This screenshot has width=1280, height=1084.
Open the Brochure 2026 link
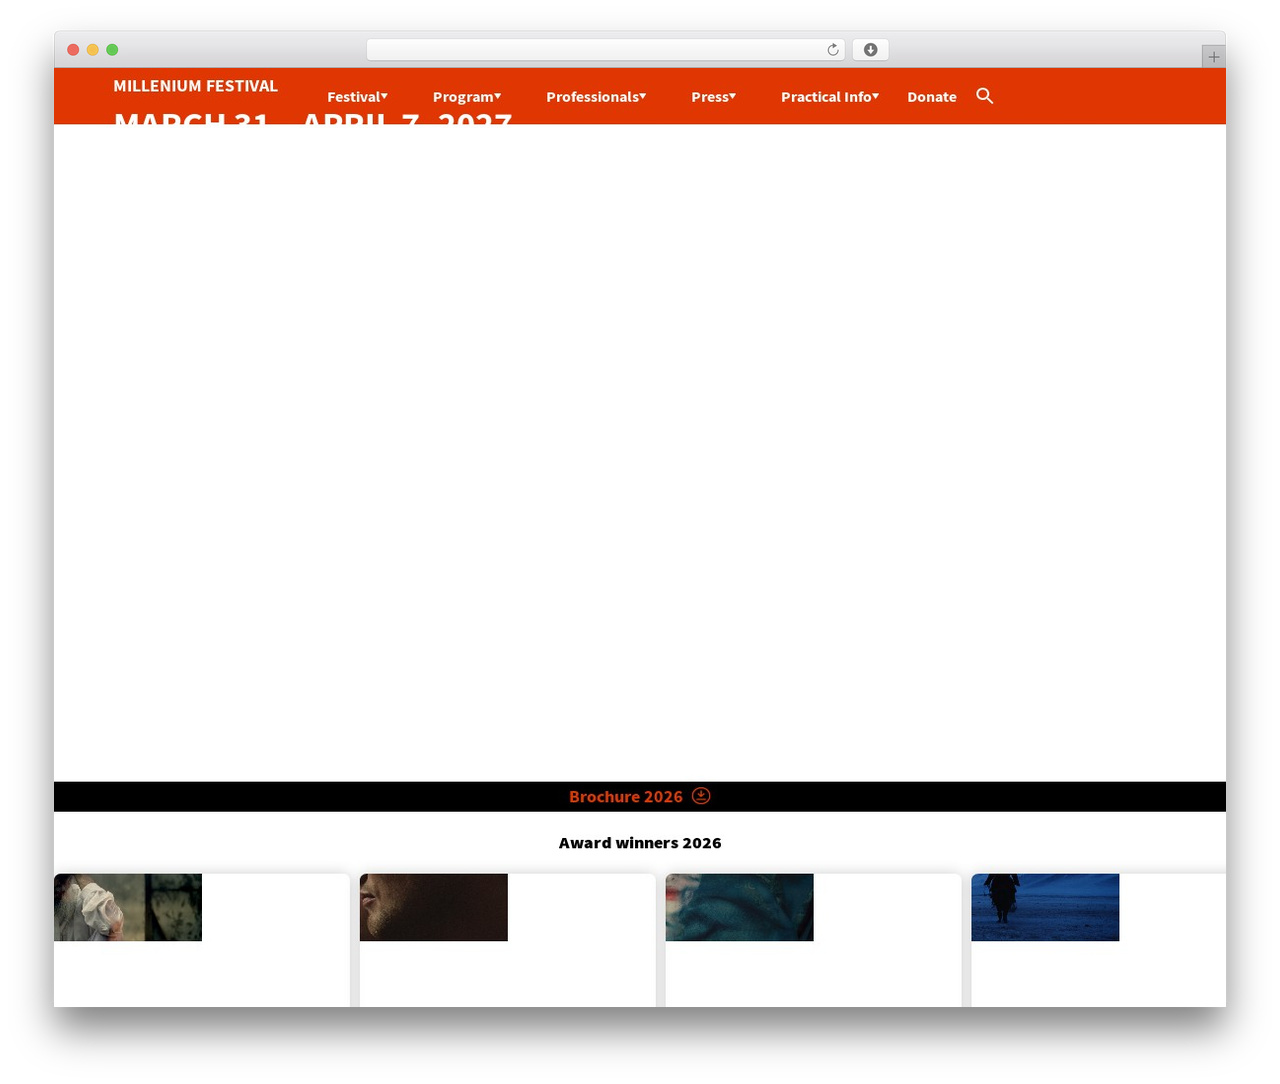626,797
